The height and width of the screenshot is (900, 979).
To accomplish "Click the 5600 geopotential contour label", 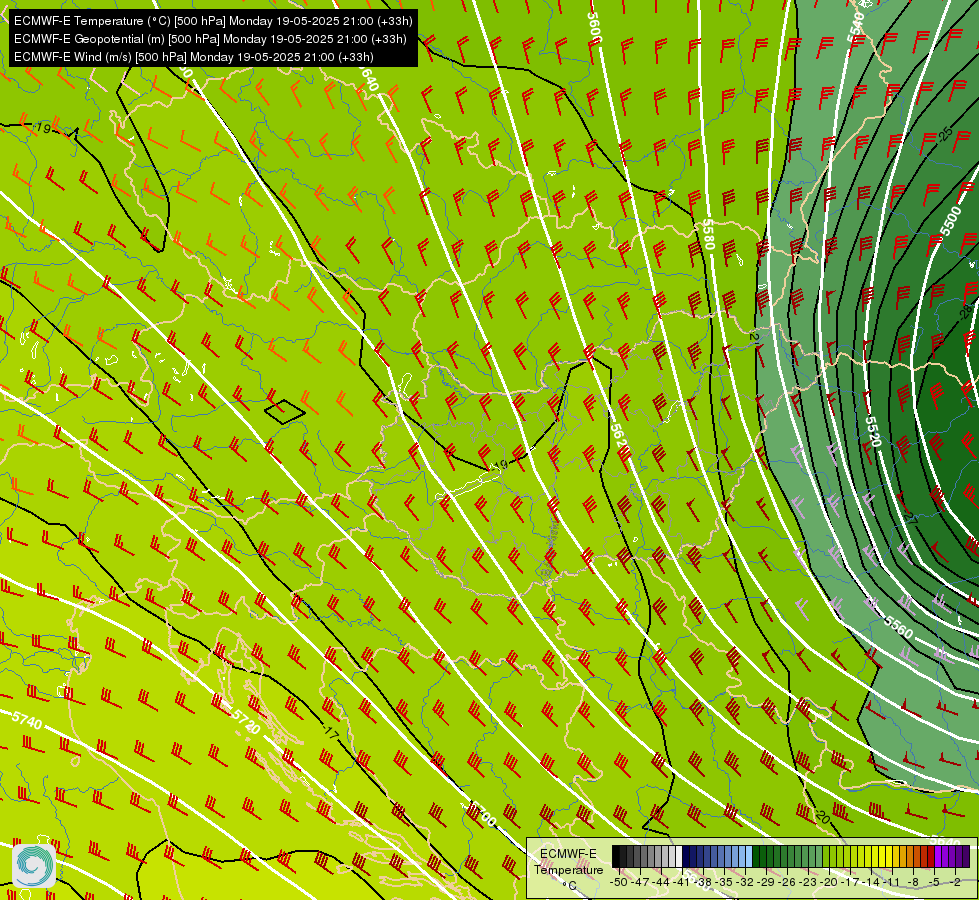I will [594, 28].
